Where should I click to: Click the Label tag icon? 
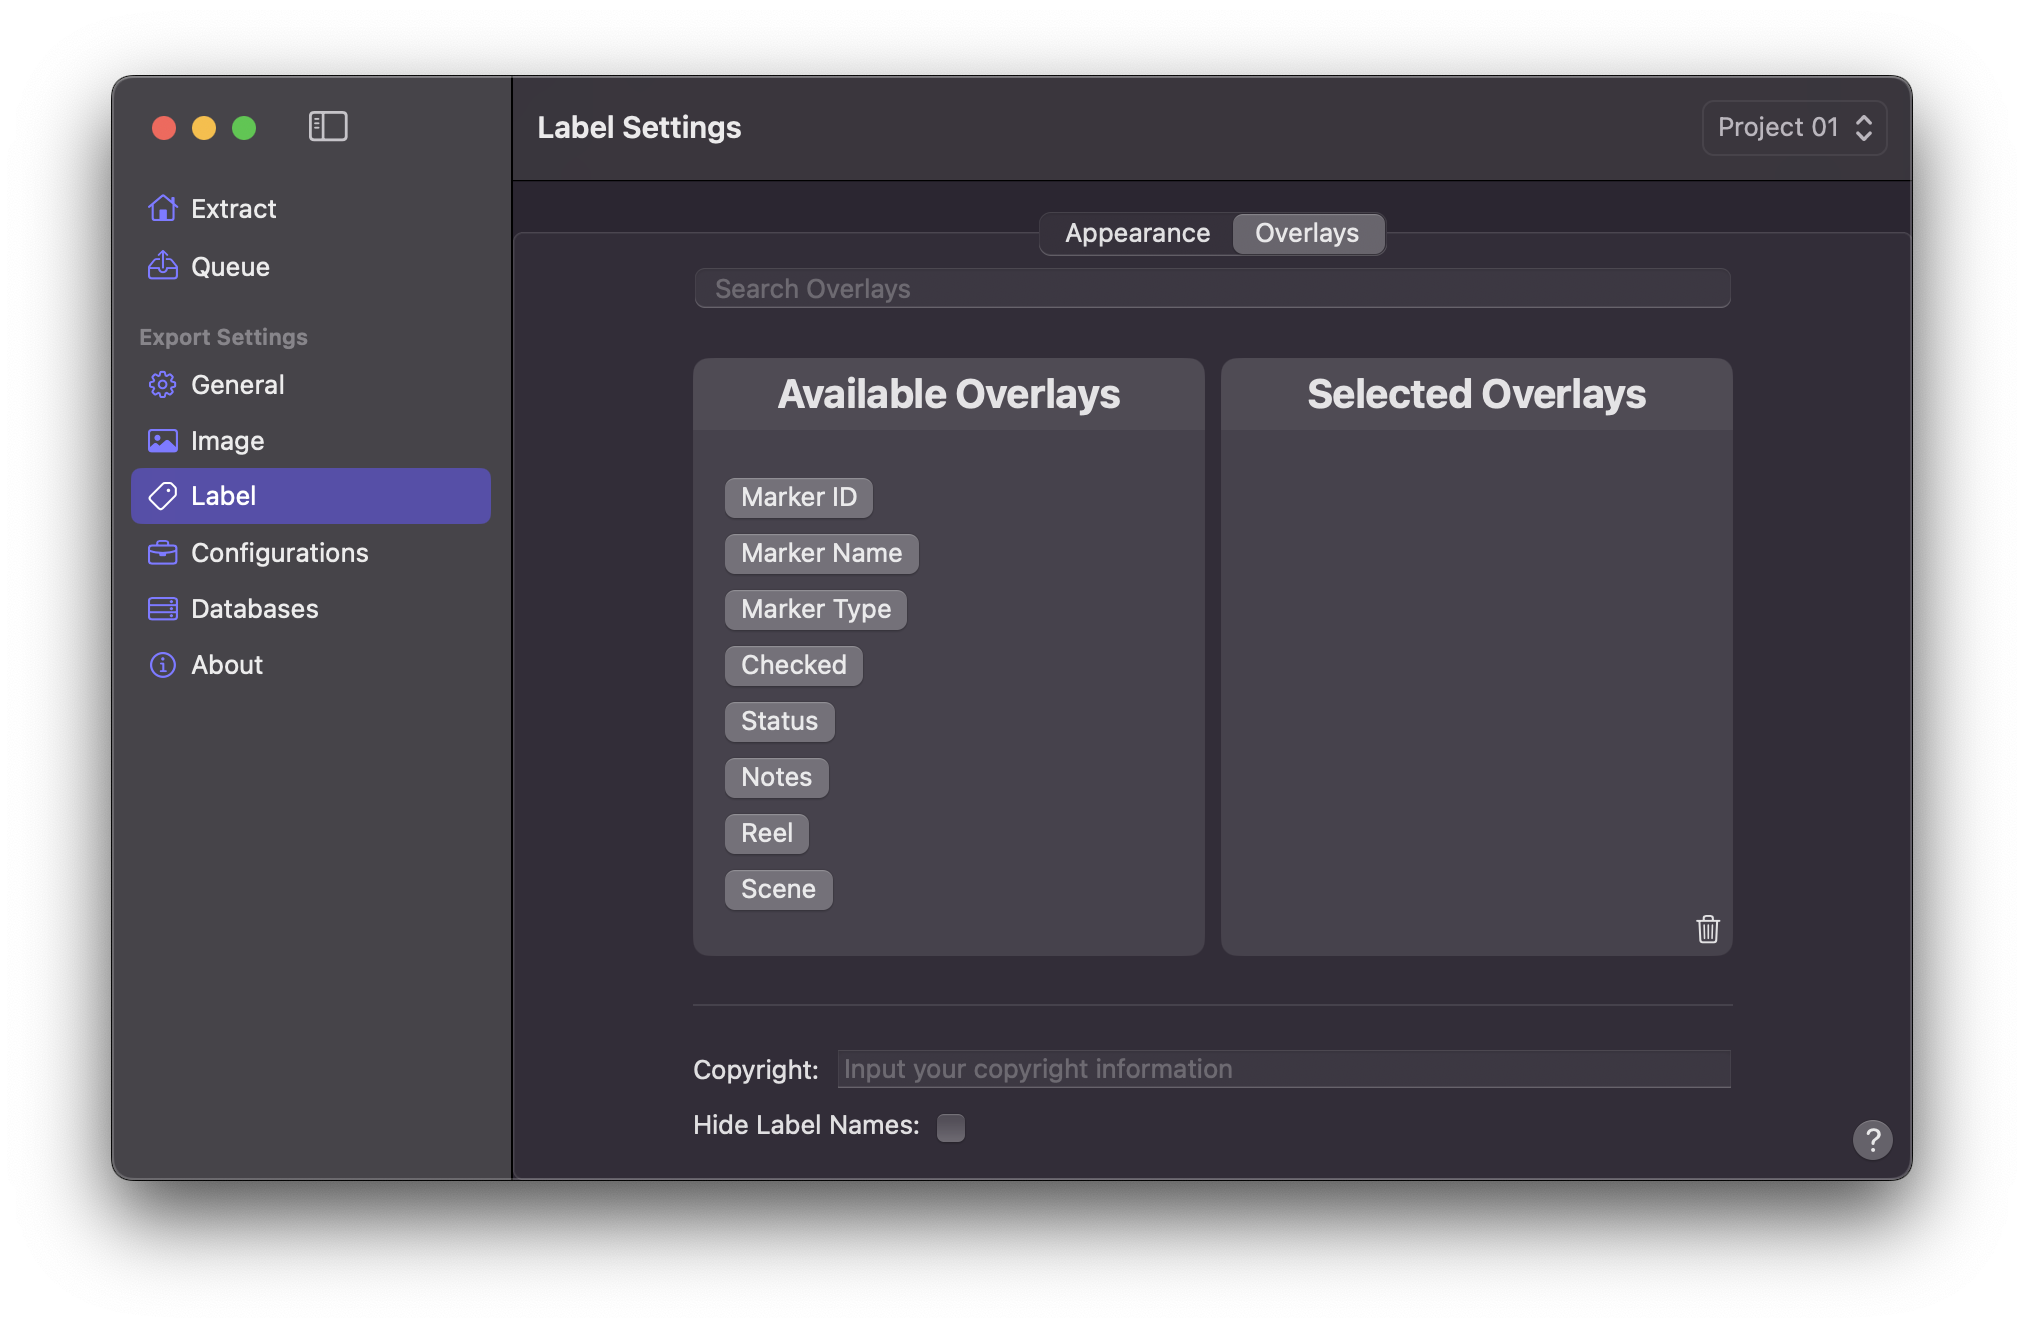pyautogui.click(x=163, y=496)
